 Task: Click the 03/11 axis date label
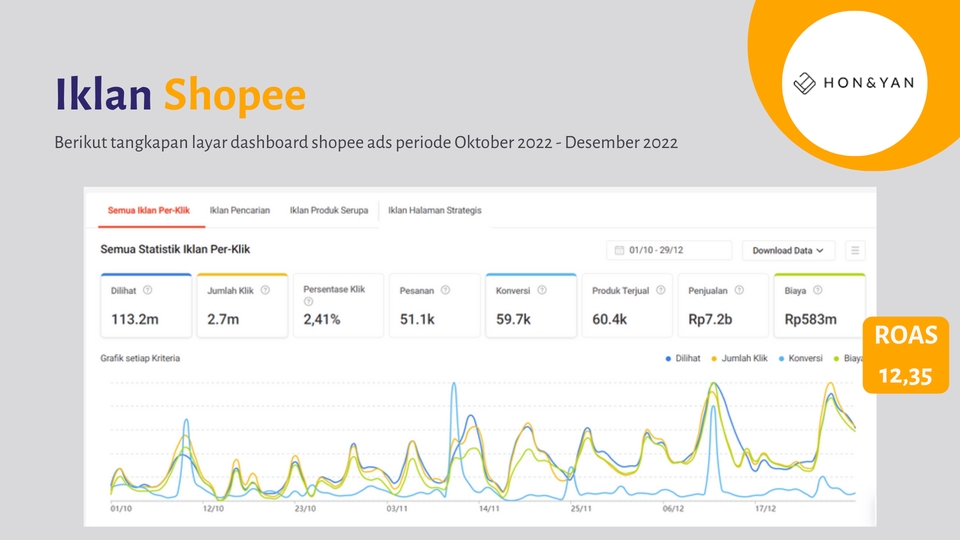click(x=397, y=509)
